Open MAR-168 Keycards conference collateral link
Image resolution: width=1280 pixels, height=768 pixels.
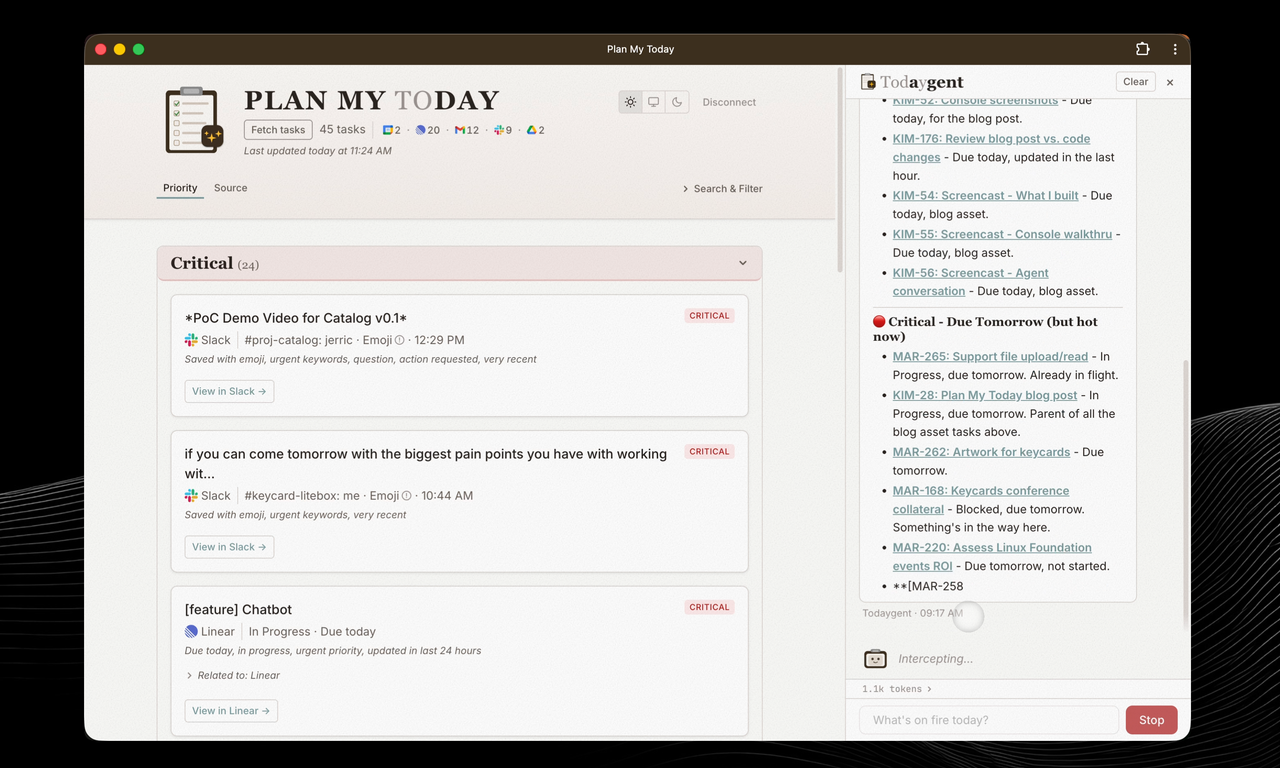tap(981, 500)
